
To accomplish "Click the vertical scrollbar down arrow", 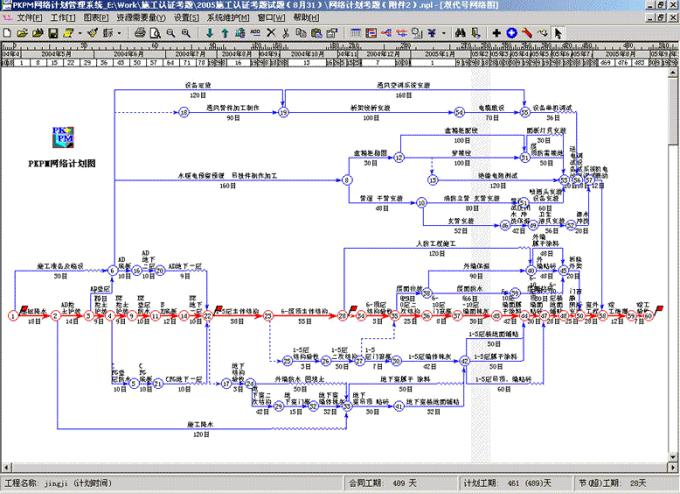I will pos(673,457).
